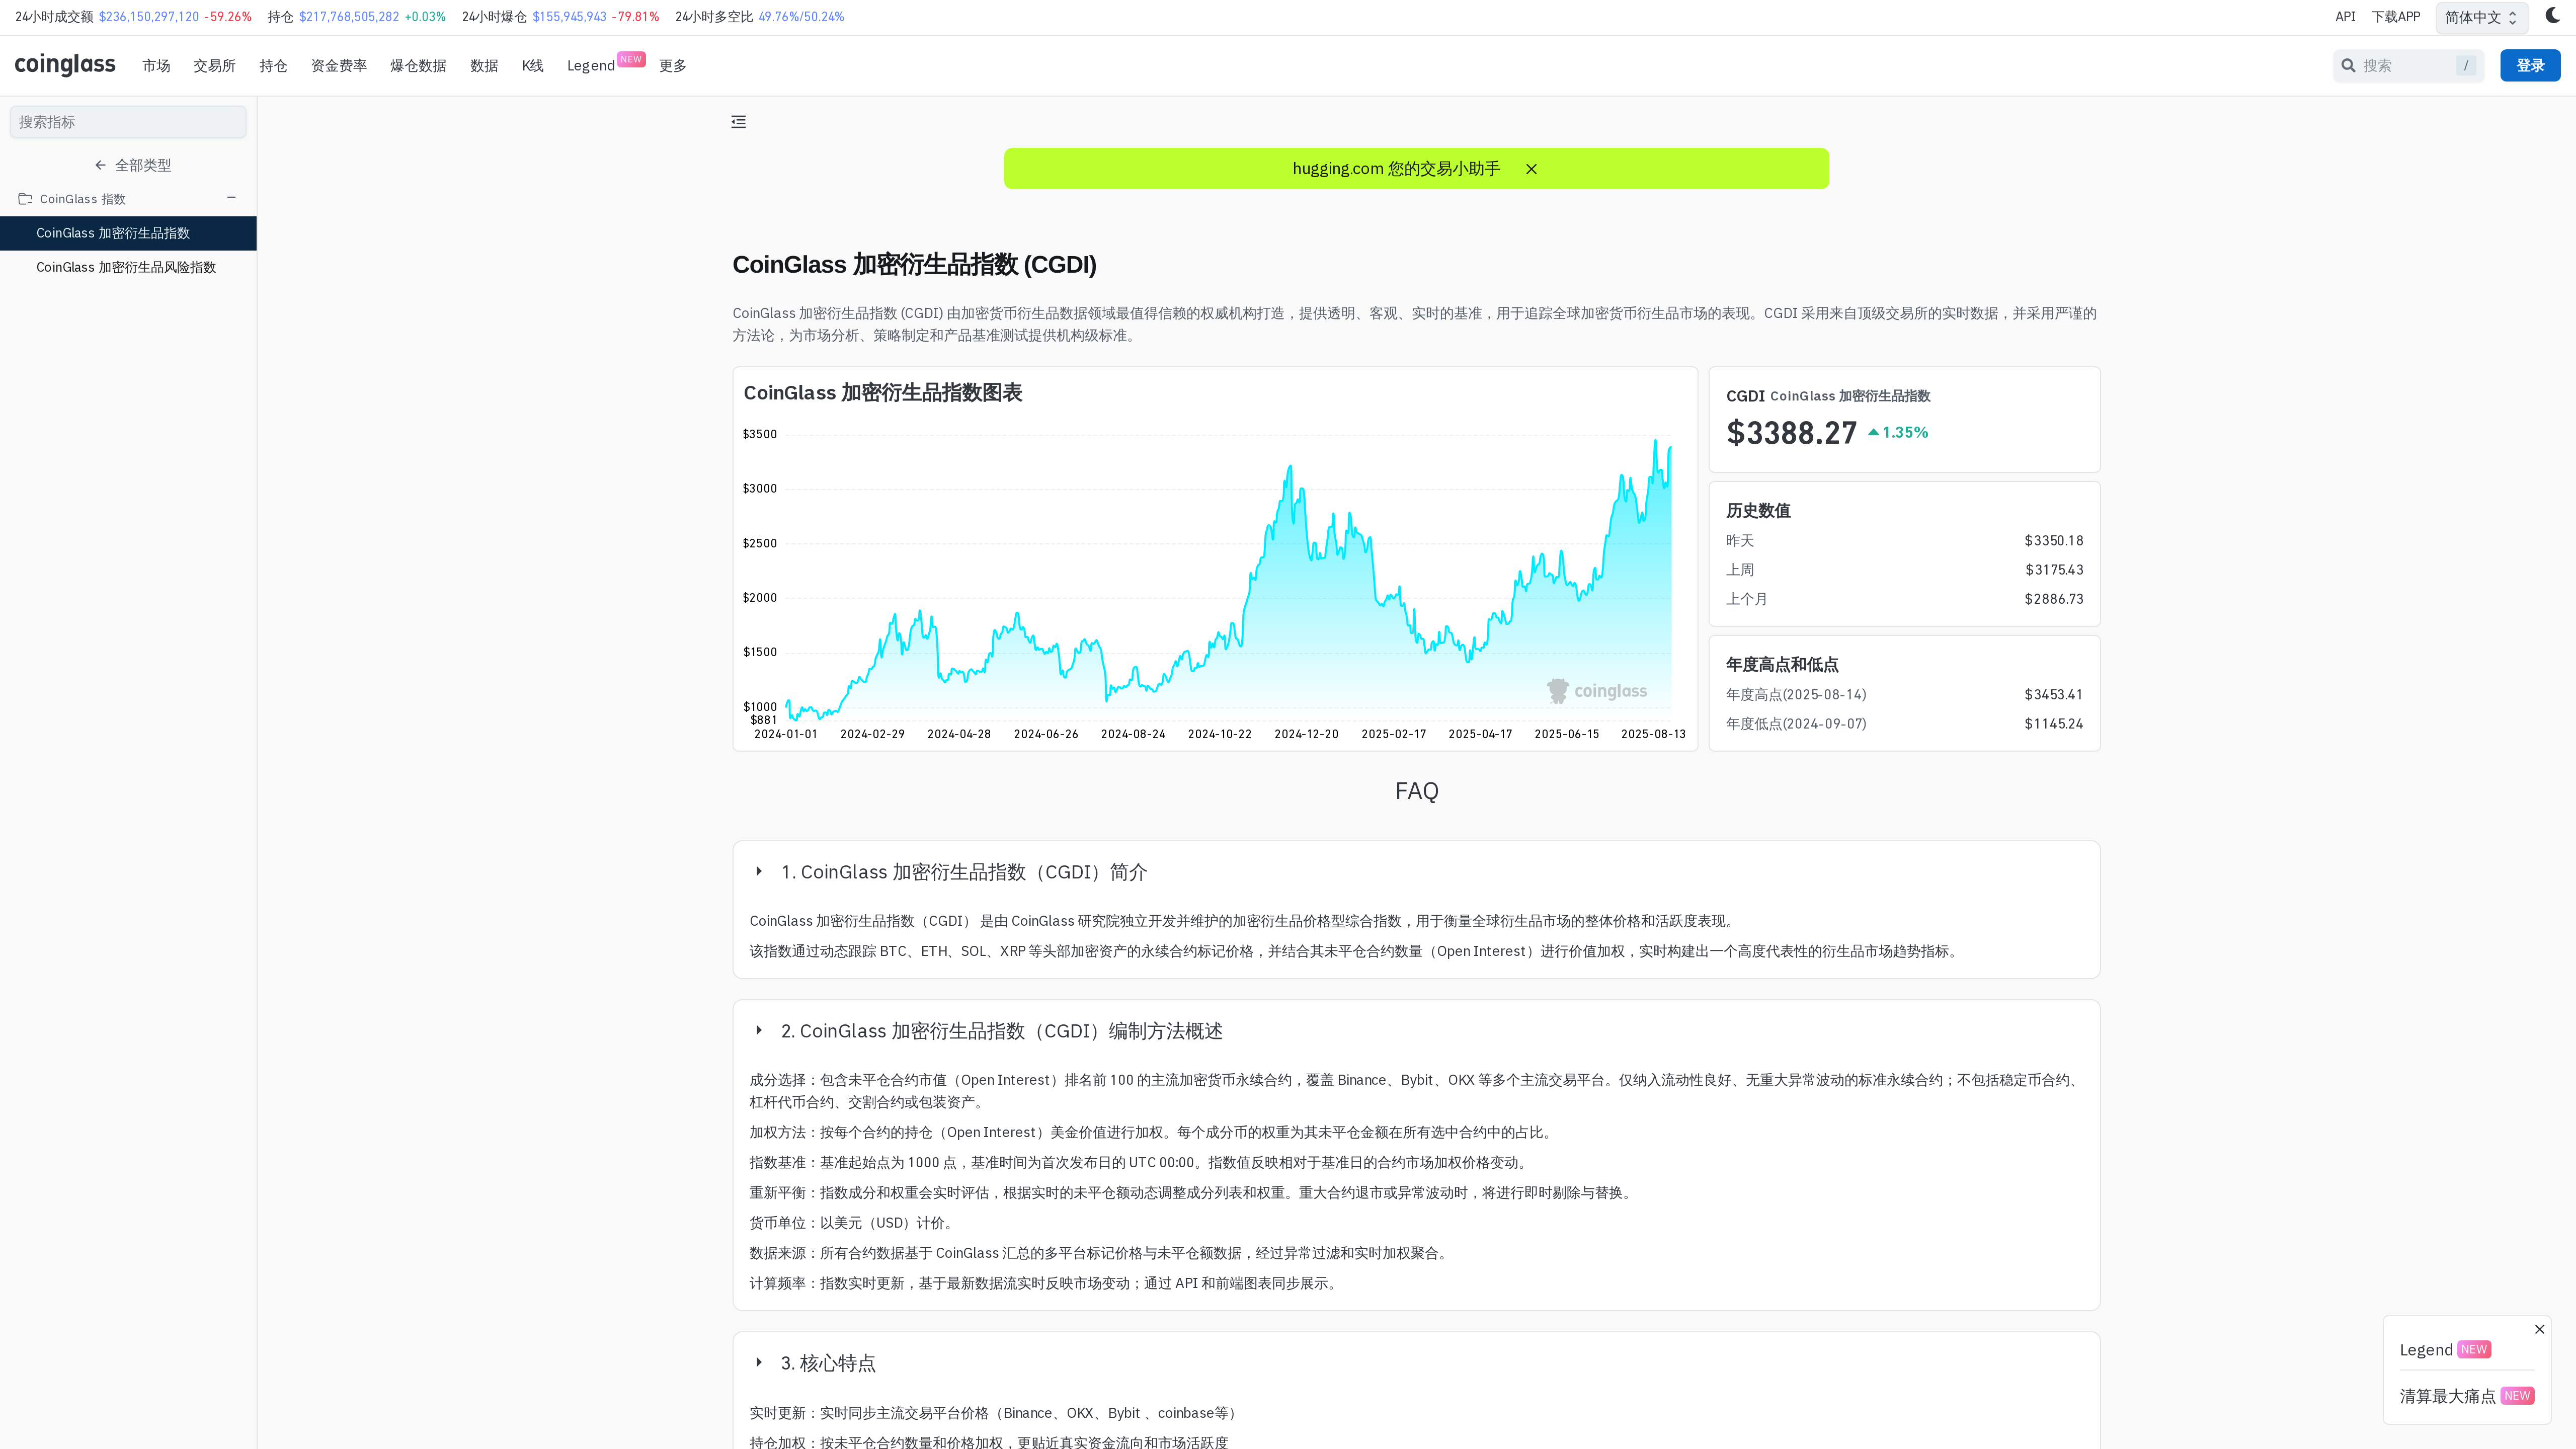Open the K线 menu

pyautogui.click(x=532, y=66)
